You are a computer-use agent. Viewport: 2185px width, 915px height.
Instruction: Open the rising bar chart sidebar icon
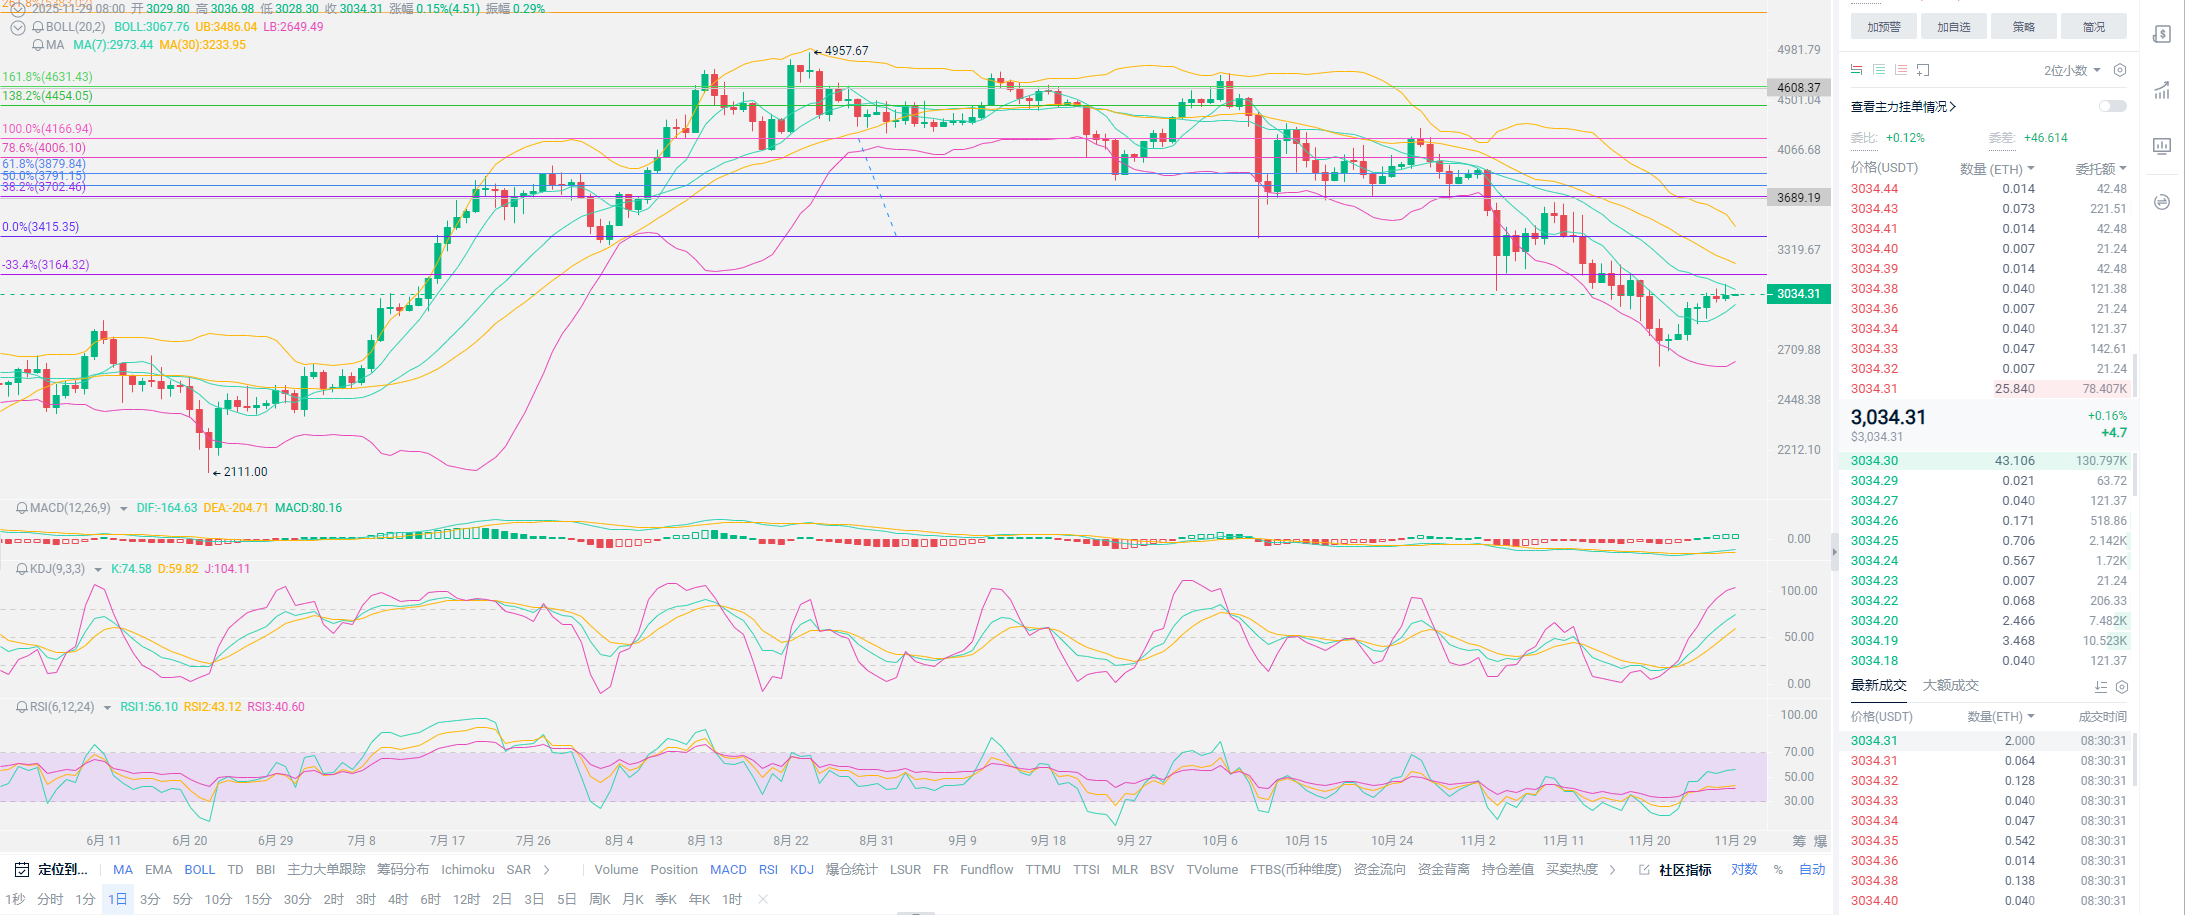coord(2162,91)
